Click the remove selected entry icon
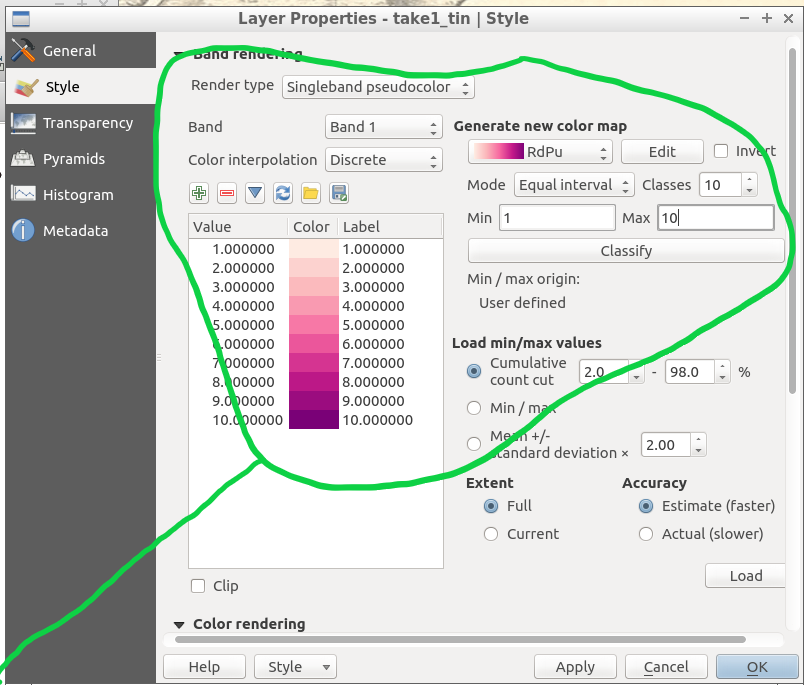This screenshot has width=804, height=685. tap(227, 193)
